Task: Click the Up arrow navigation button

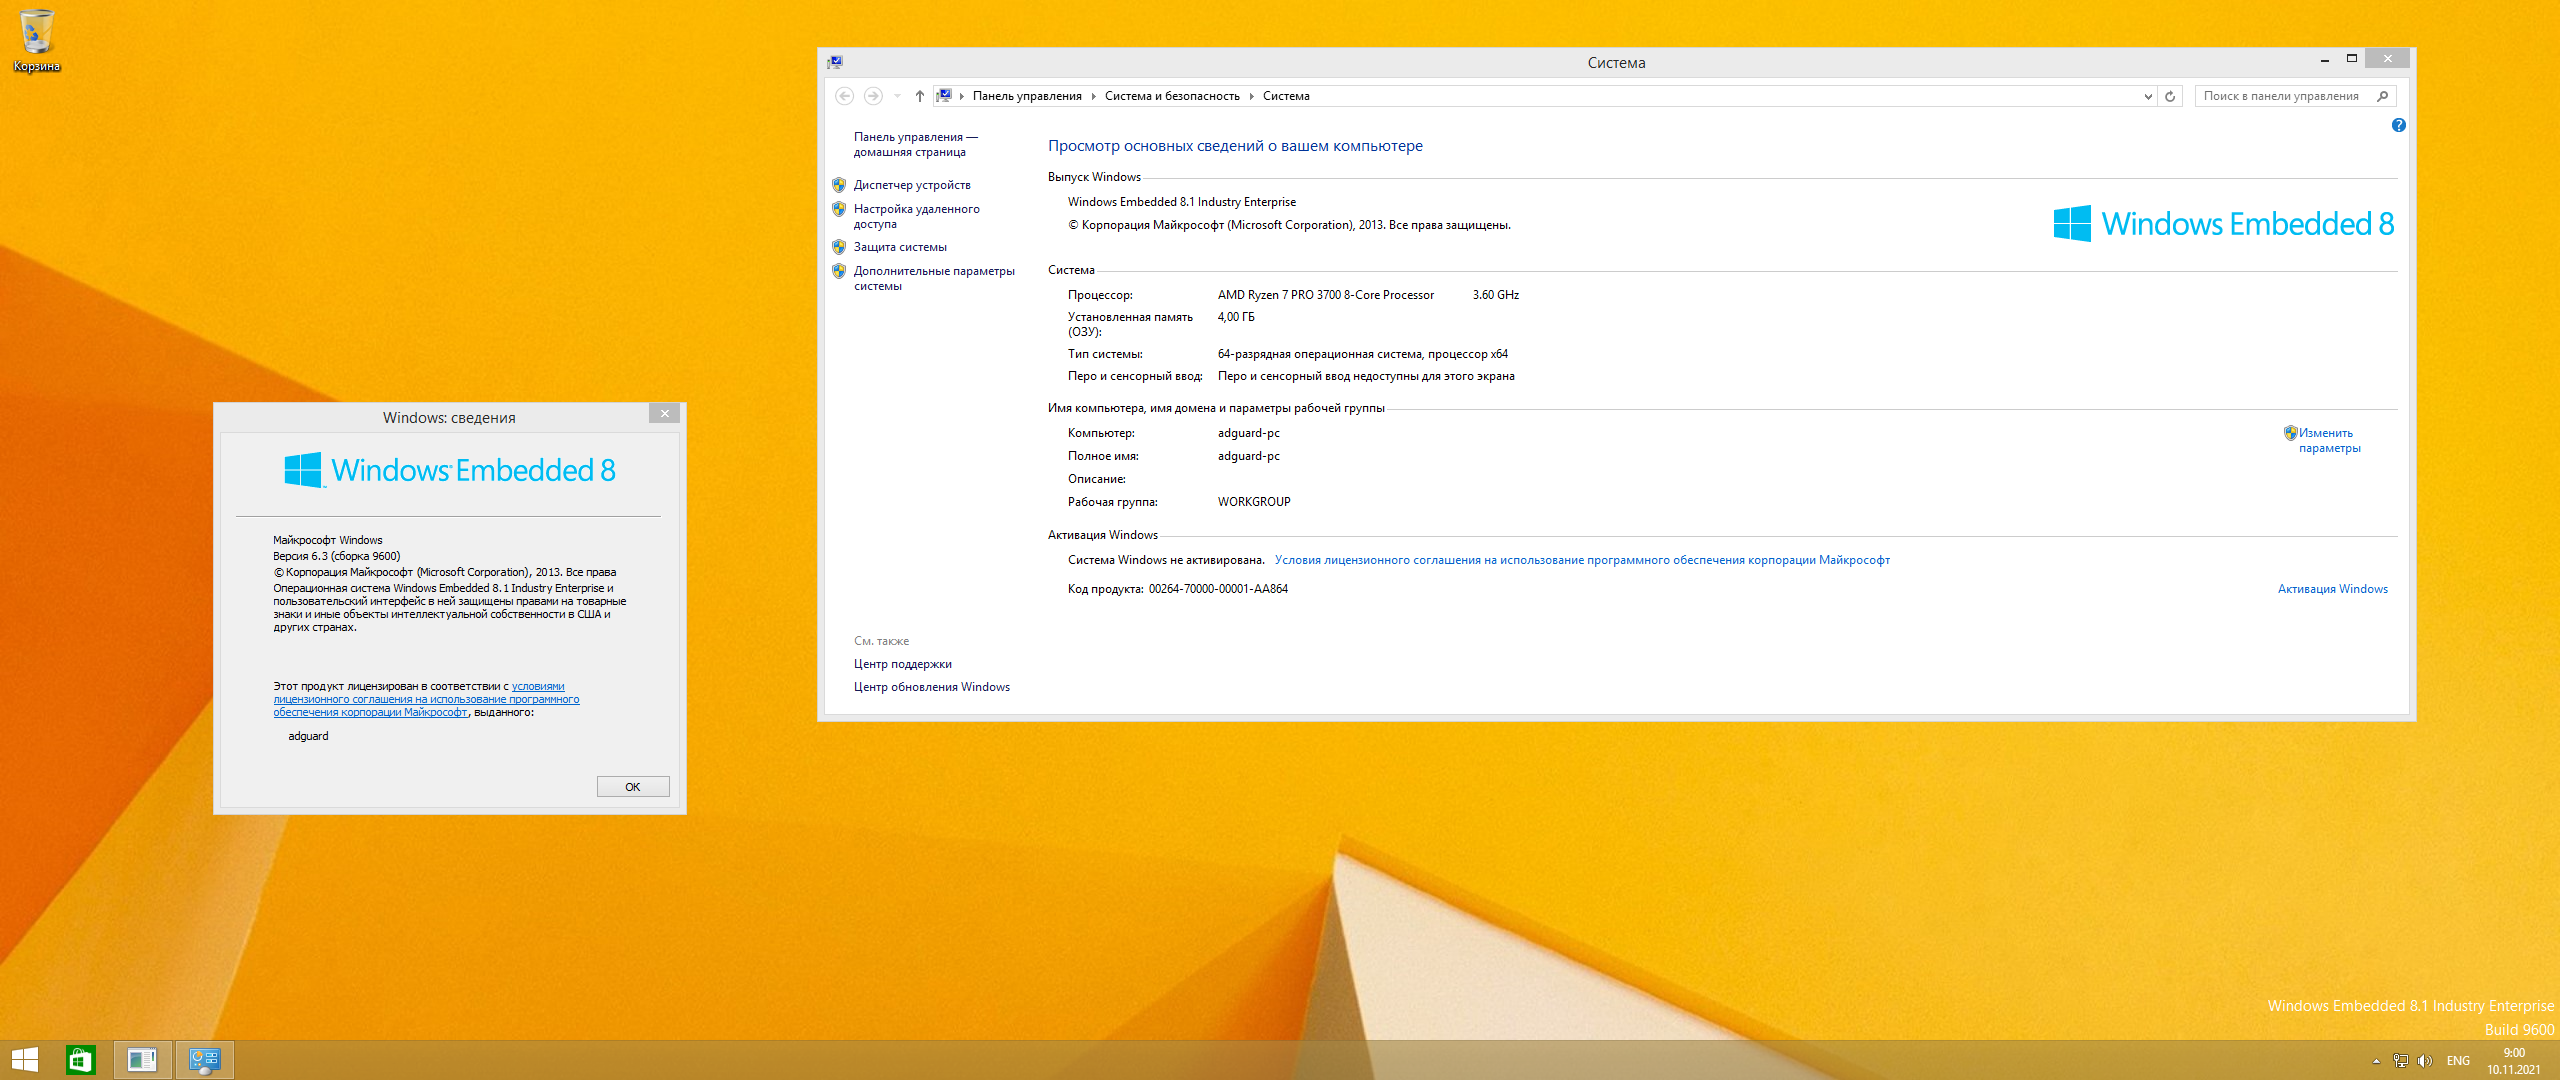Action: tap(920, 96)
